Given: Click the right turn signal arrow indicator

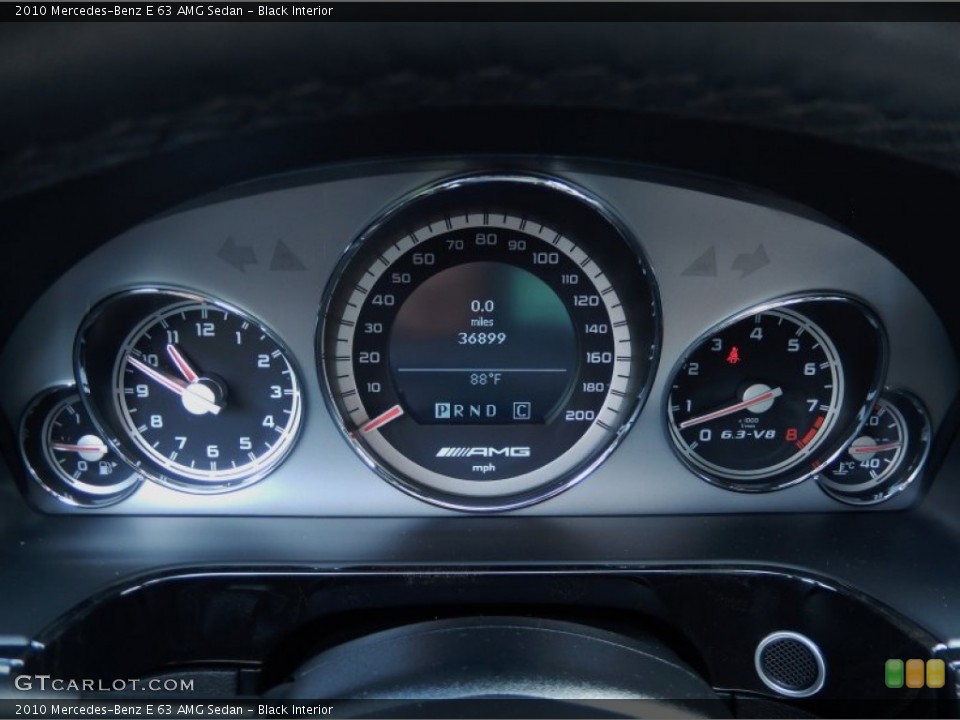Looking at the screenshot, I should [x=751, y=260].
